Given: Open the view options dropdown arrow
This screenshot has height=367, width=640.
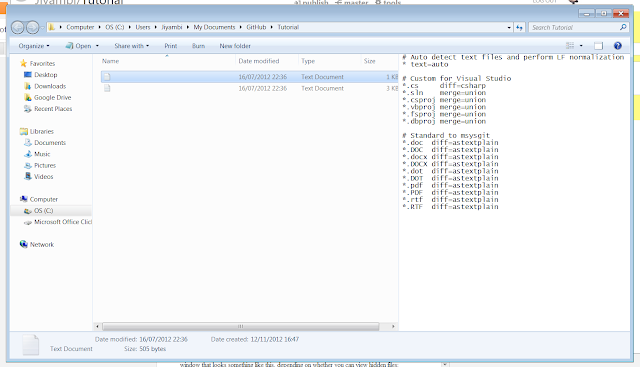Looking at the screenshot, I should click(x=581, y=46).
